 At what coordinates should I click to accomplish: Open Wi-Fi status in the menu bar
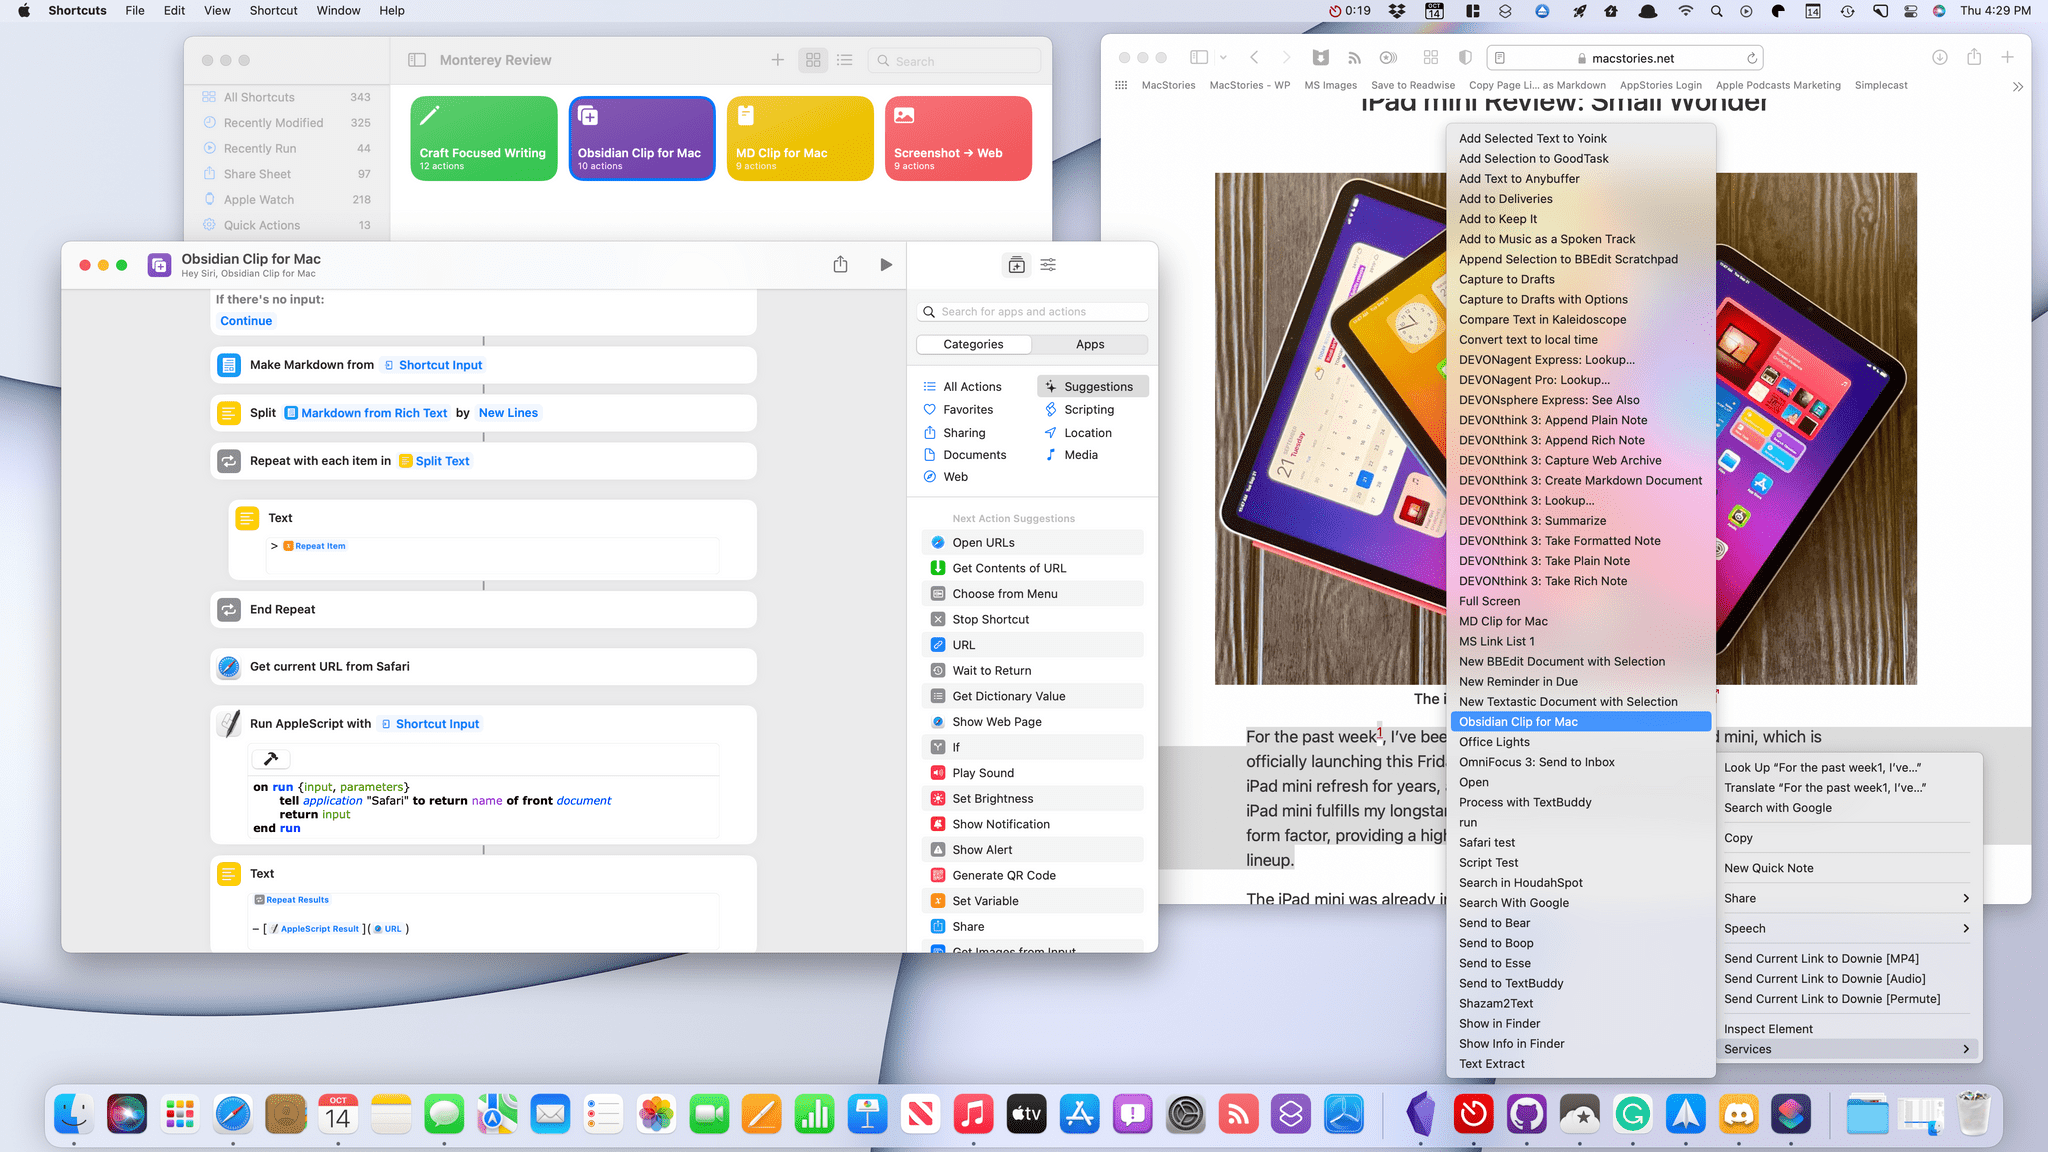click(x=1685, y=11)
